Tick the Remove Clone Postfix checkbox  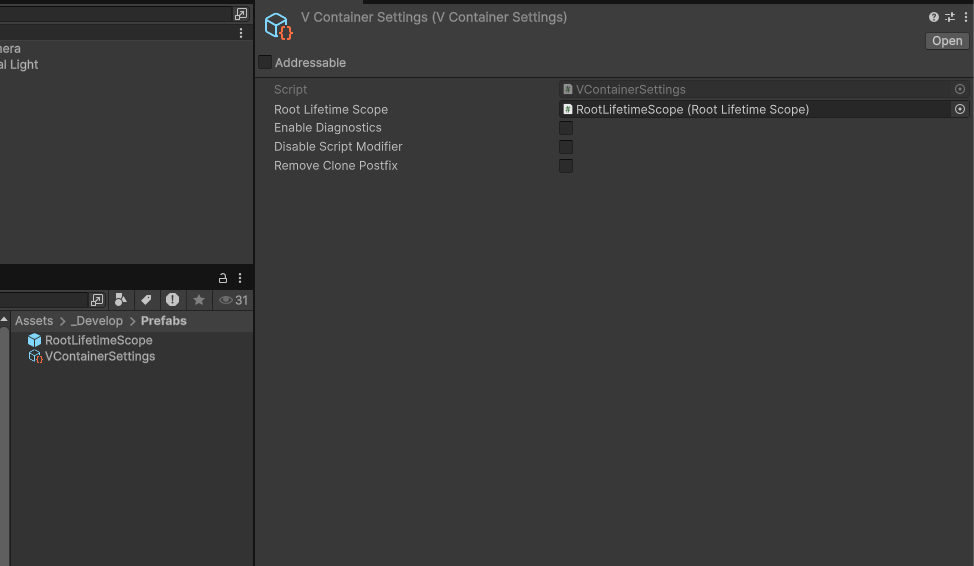coord(566,166)
